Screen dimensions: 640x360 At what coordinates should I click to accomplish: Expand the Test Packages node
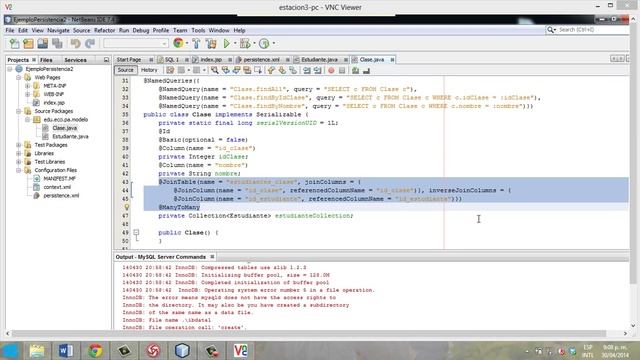pyautogui.click(x=19, y=145)
